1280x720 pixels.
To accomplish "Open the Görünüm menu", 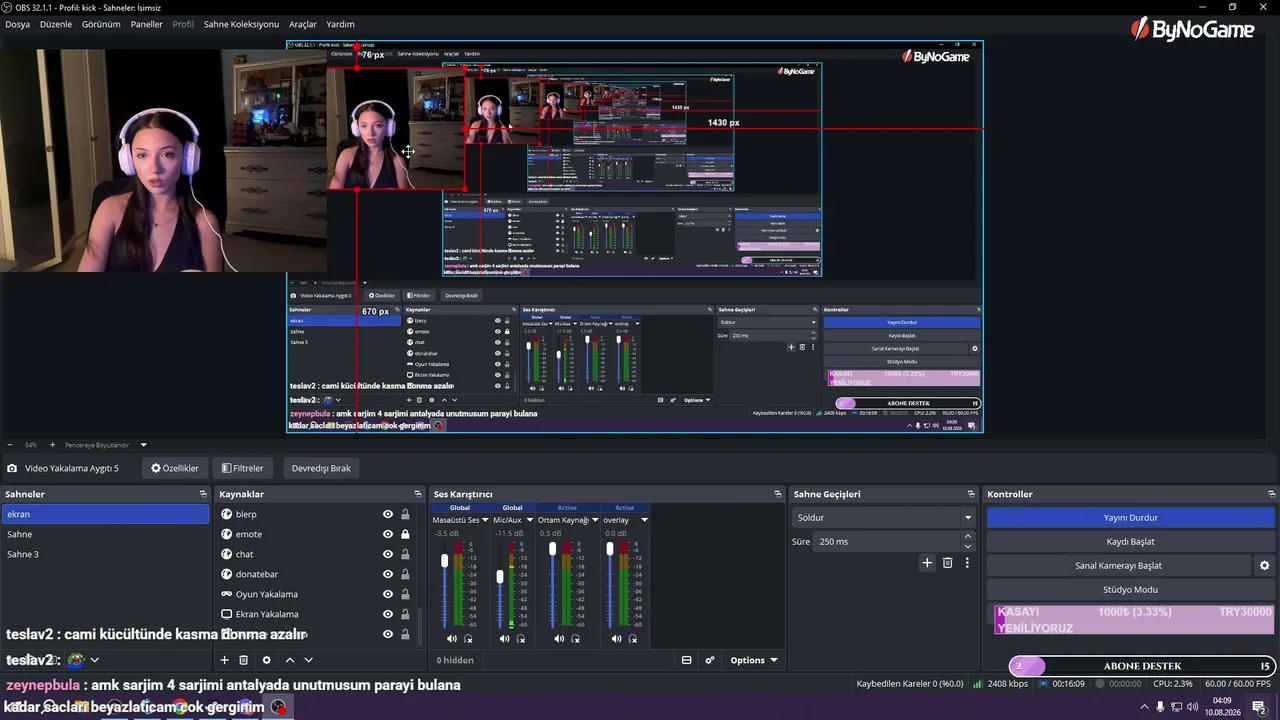I will tap(101, 24).
